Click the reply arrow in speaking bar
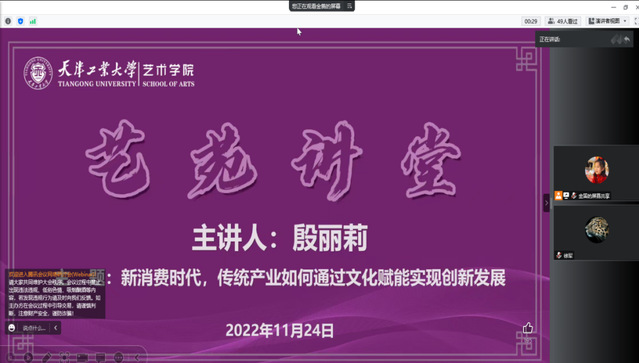 coord(627,39)
